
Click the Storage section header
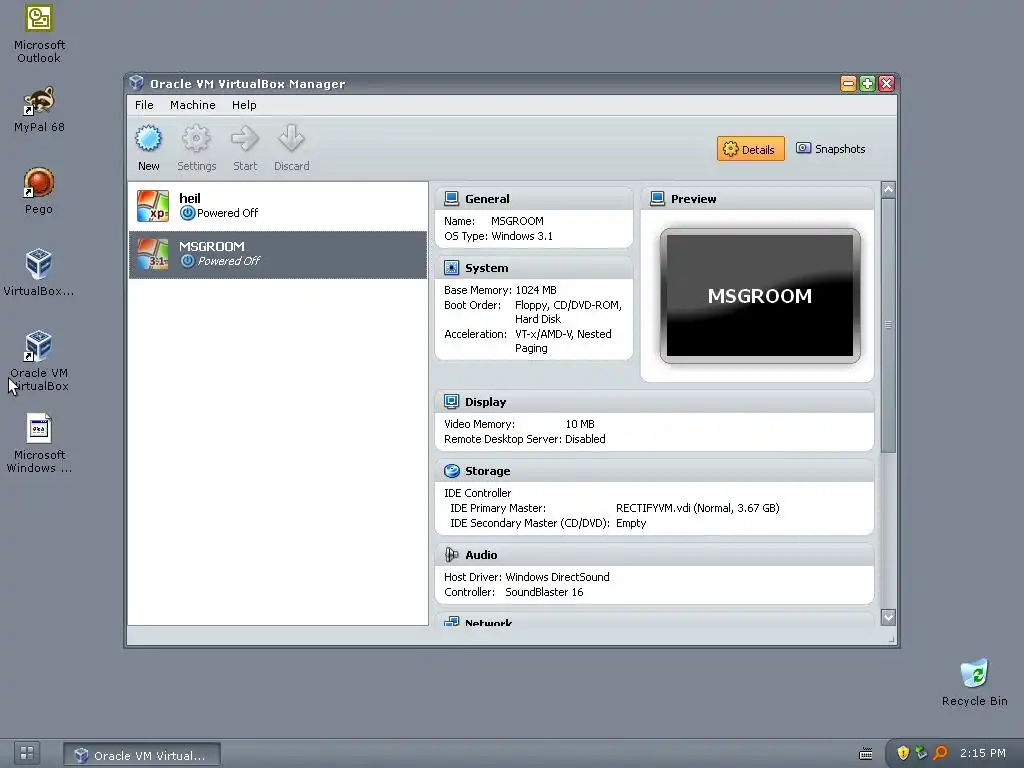(x=654, y=471)
